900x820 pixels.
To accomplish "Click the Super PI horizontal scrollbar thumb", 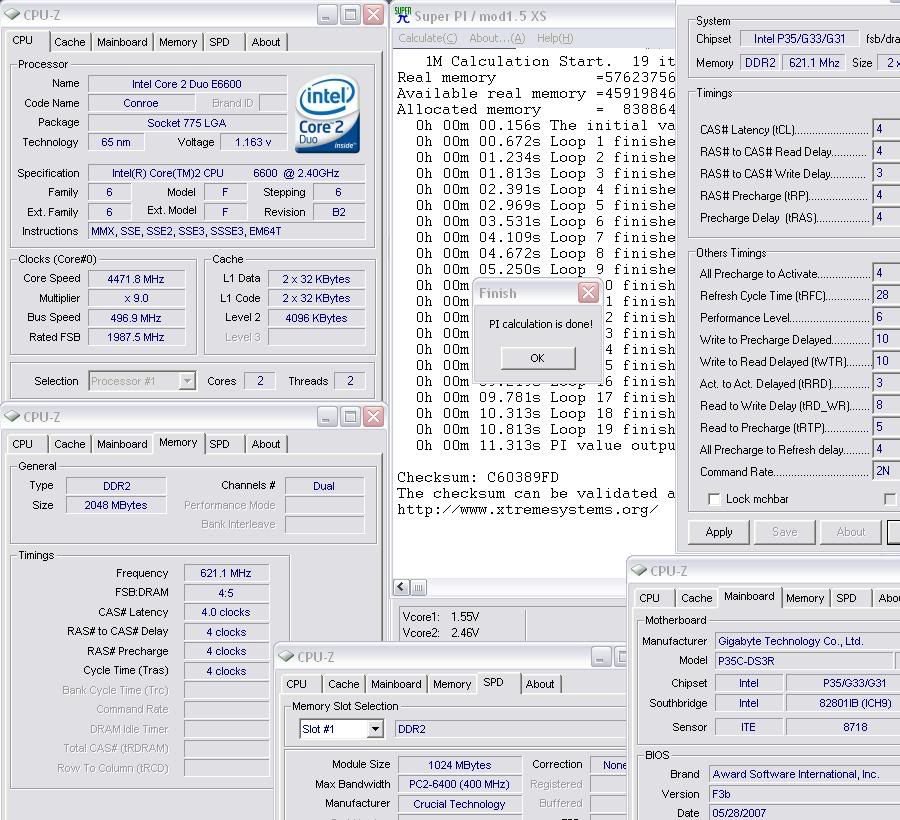I will coord(418,586).
